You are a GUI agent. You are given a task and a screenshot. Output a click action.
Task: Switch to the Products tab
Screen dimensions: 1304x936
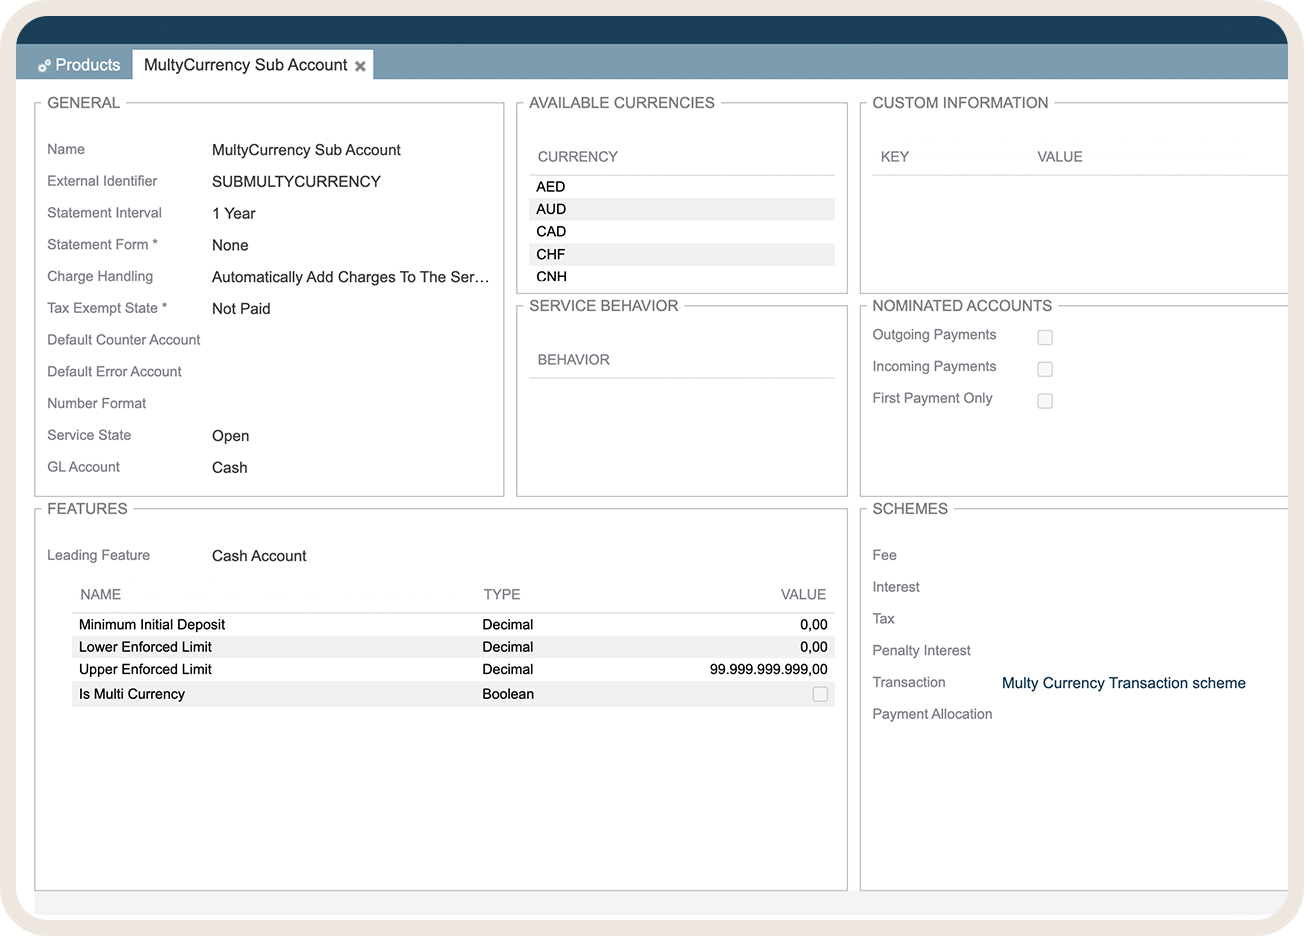click(87, 65)
